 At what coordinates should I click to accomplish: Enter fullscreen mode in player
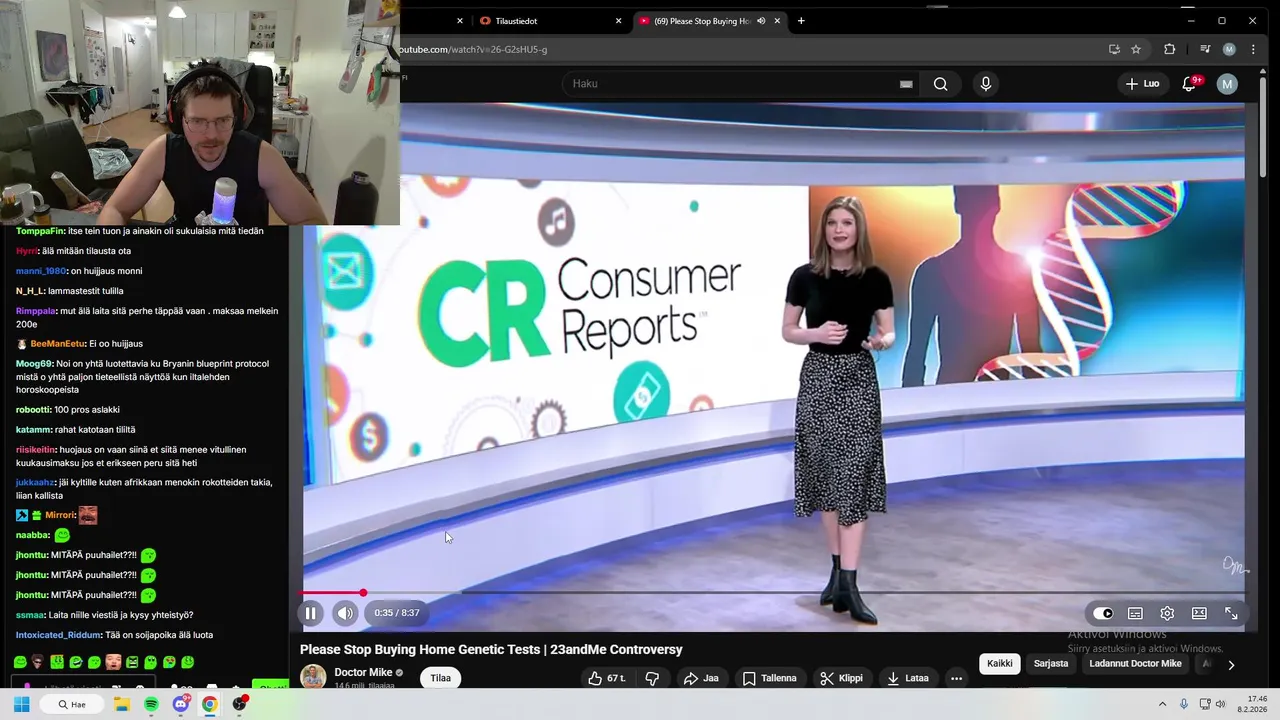tap(1231, 613)
